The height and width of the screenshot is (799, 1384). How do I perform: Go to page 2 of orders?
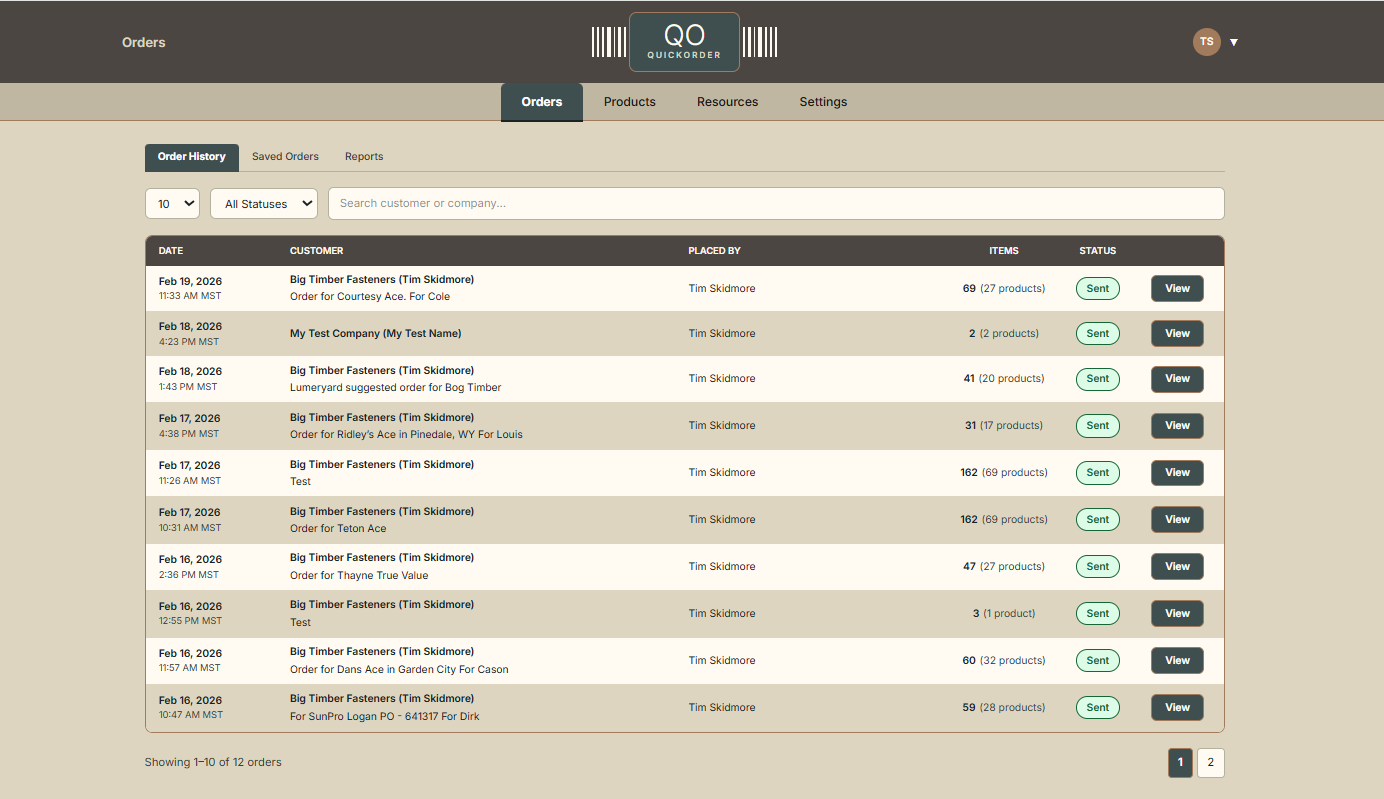pos(1210,763)
